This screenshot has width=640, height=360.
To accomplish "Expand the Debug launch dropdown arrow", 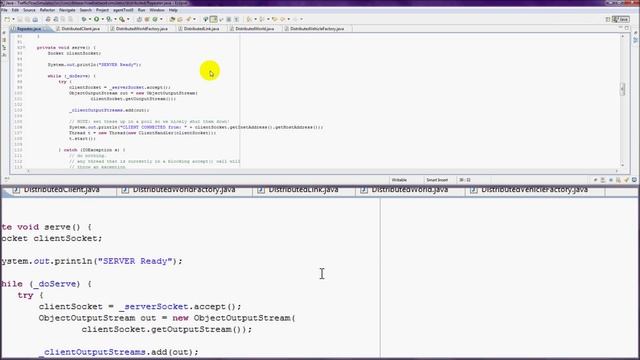I will click(x=89, y=19).
